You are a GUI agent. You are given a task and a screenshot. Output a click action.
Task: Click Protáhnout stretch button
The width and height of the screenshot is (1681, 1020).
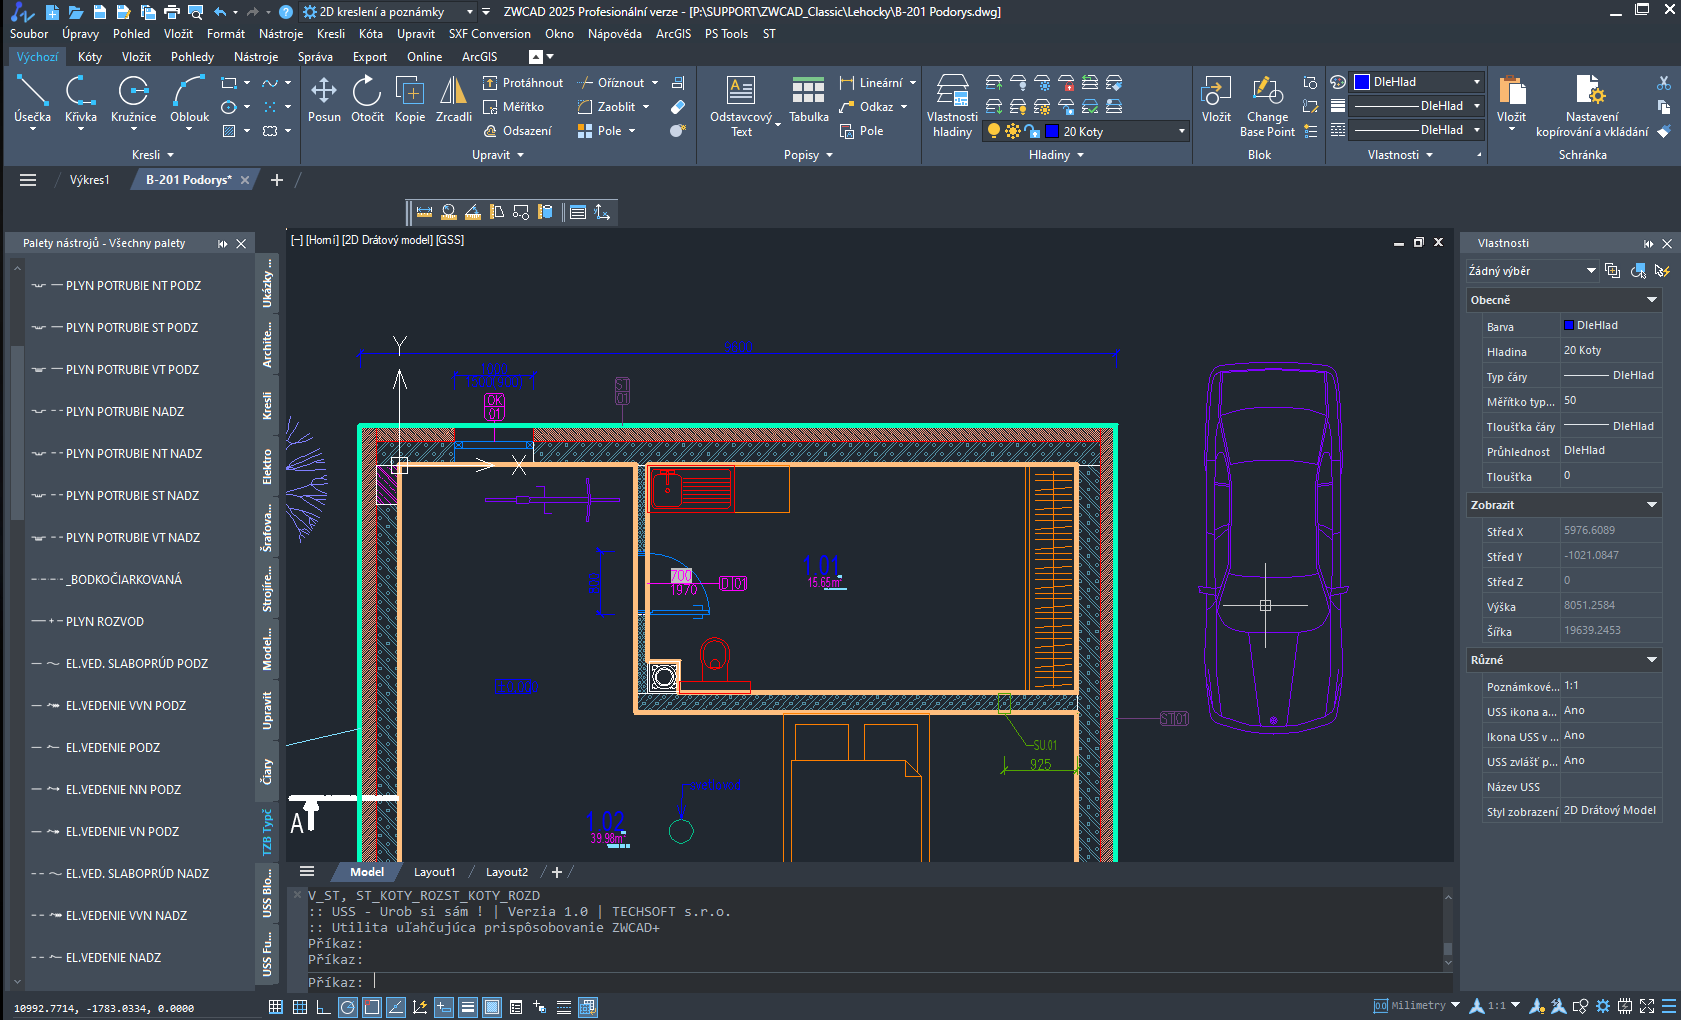pyautogui.click(x=522, y=83)
